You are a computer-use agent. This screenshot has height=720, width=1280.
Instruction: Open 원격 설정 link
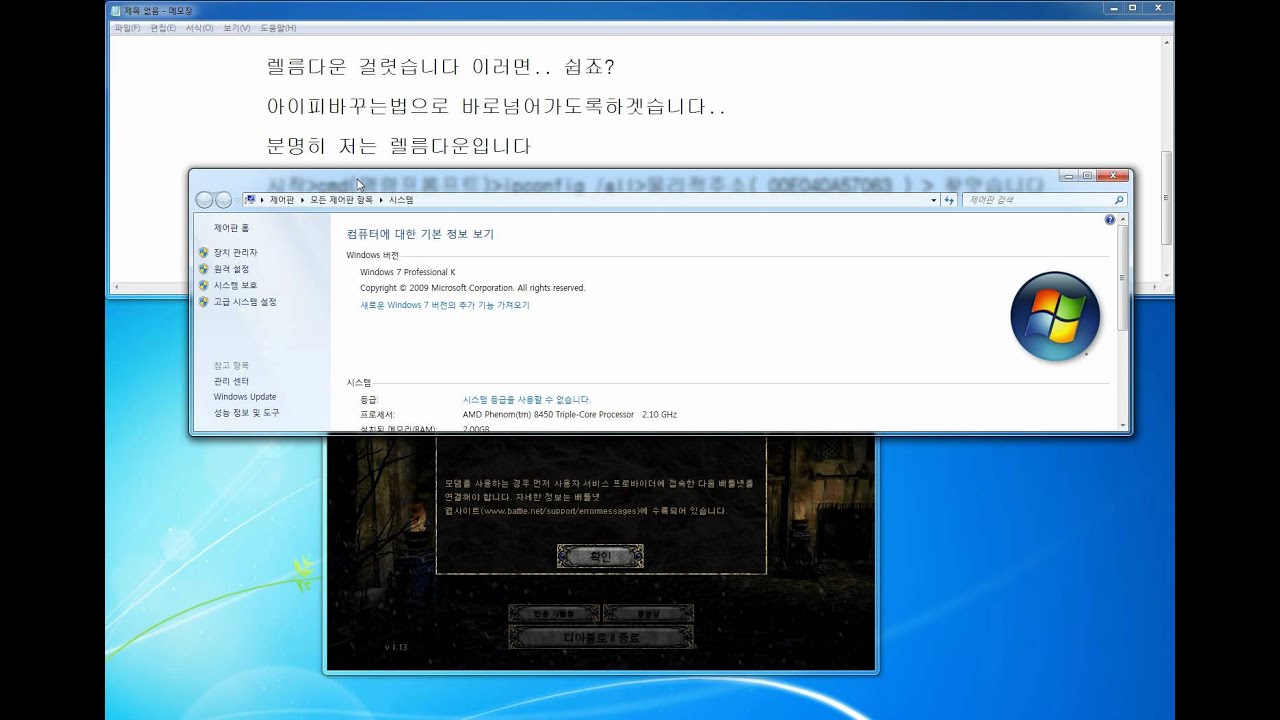point(231,269)
